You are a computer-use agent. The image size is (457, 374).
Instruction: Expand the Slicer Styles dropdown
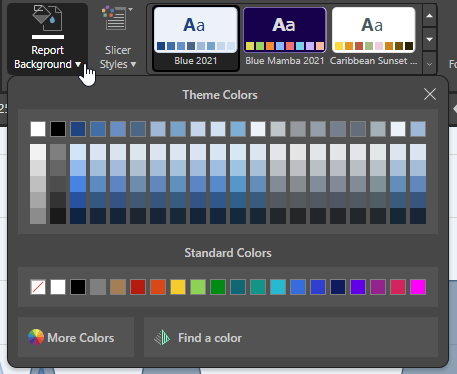118,39
